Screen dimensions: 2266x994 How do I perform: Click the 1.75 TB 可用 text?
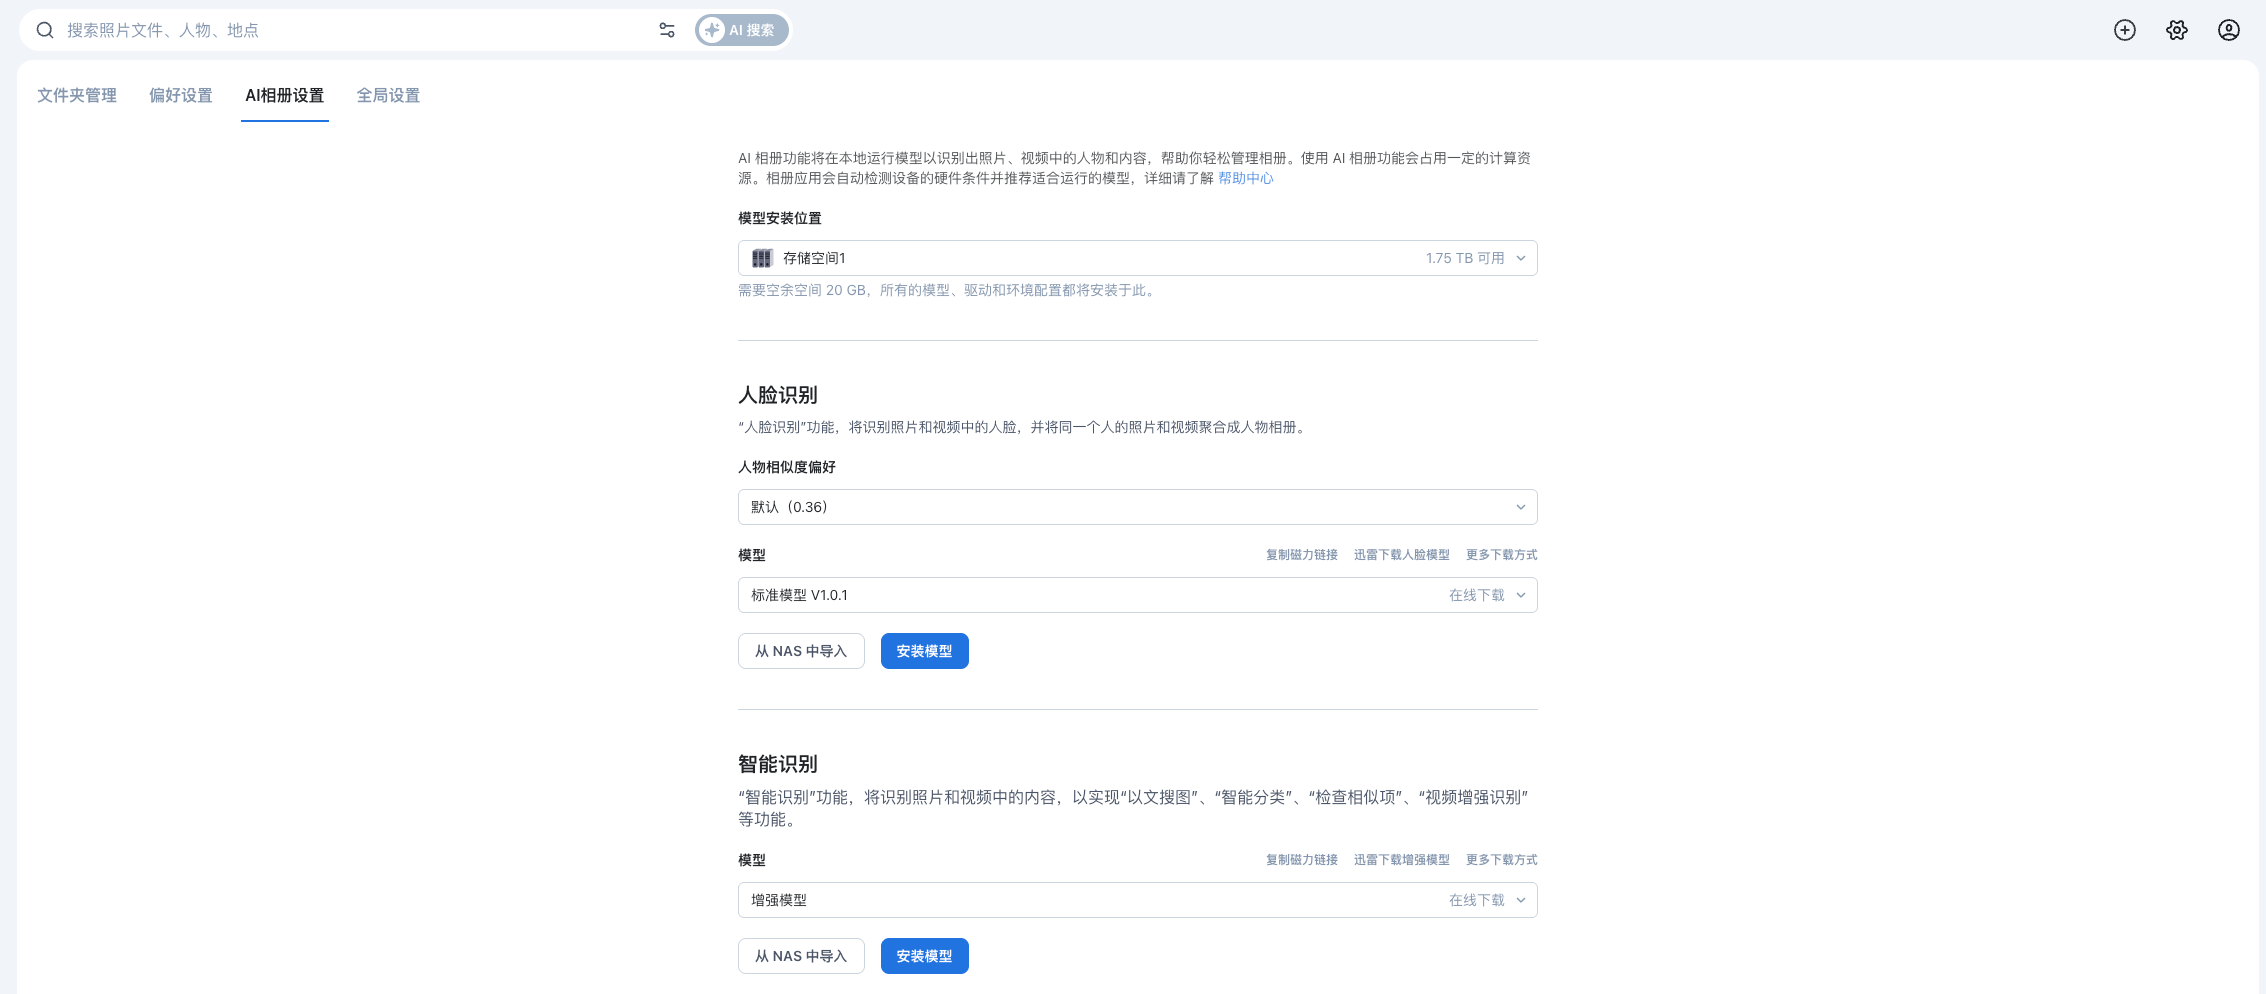[x=1465, y=258]
